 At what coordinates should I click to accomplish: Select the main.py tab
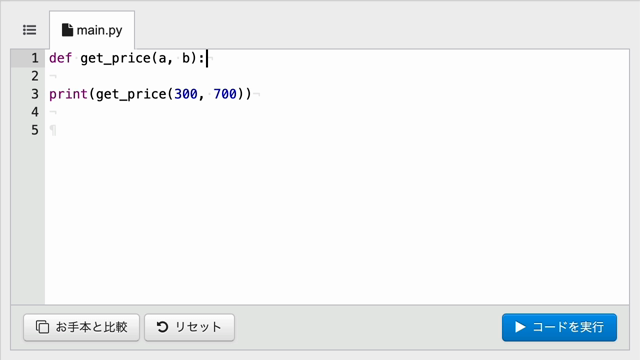click(x=92, y=30)
